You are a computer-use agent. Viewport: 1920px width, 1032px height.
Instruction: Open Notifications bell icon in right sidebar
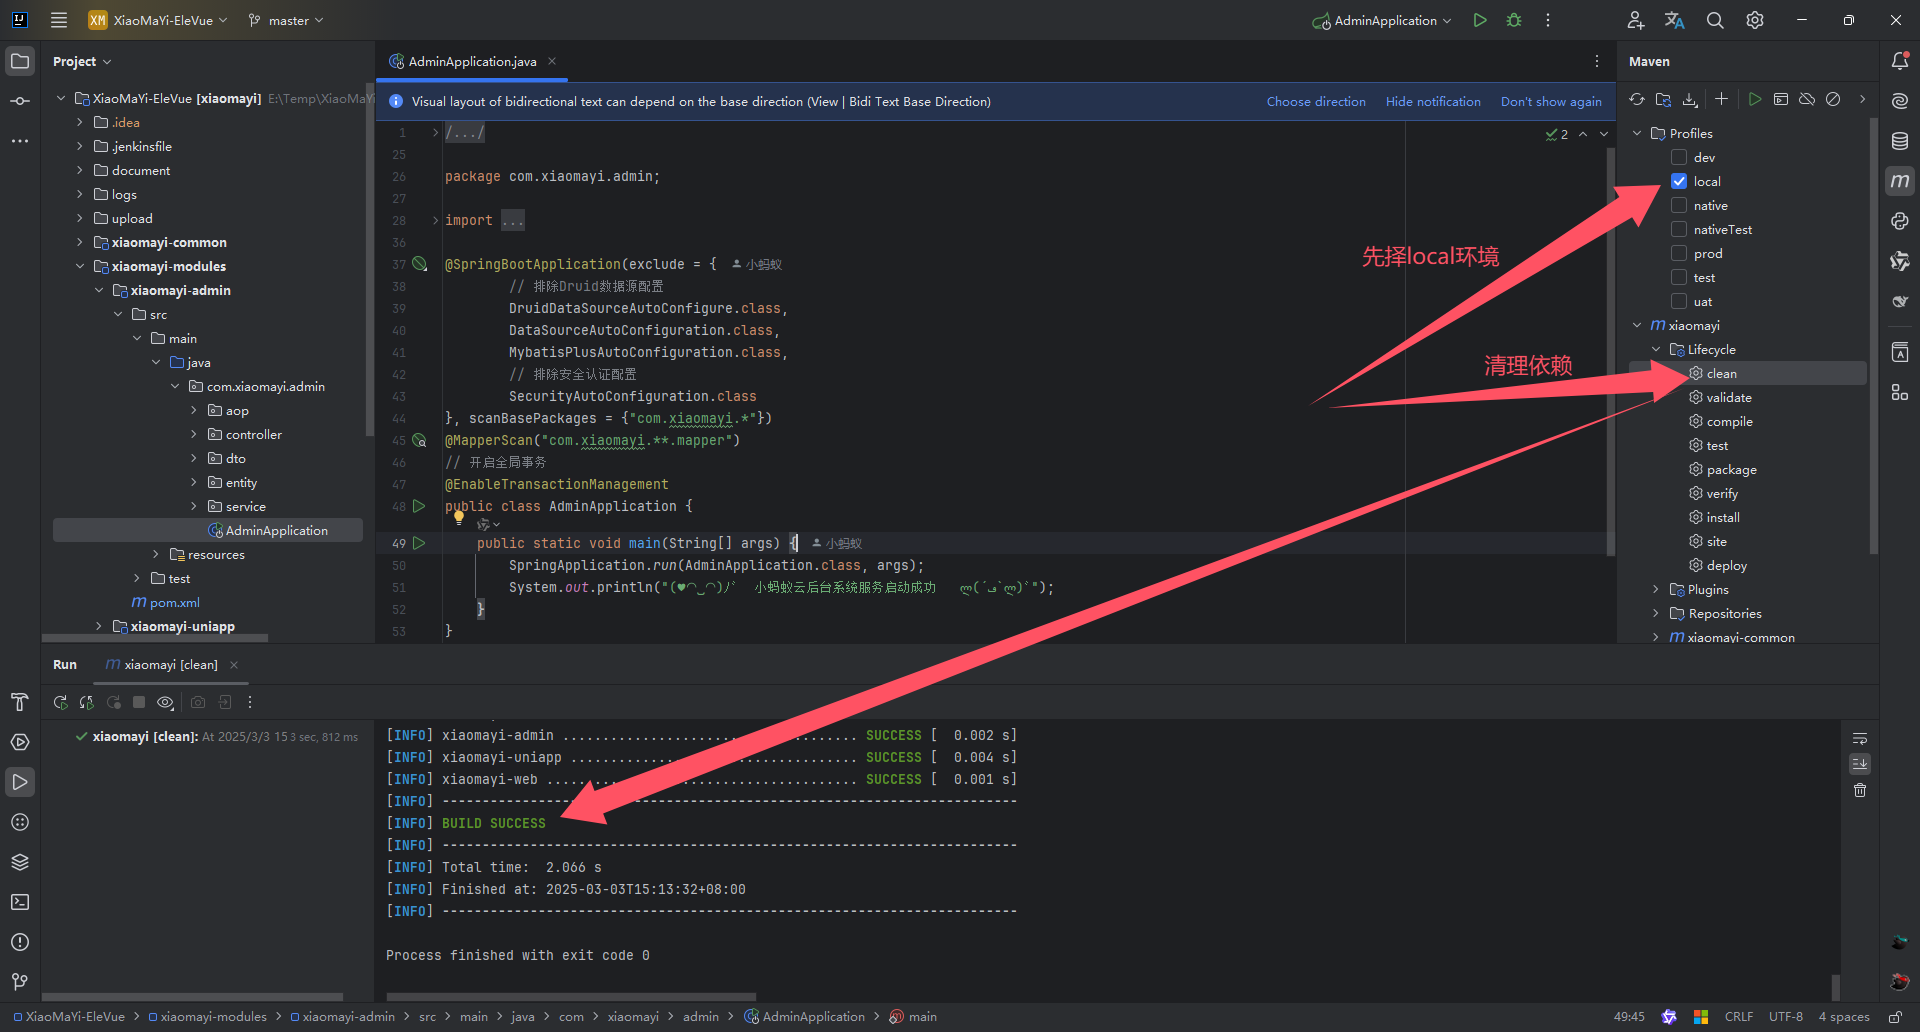[x=1900, y=61]
